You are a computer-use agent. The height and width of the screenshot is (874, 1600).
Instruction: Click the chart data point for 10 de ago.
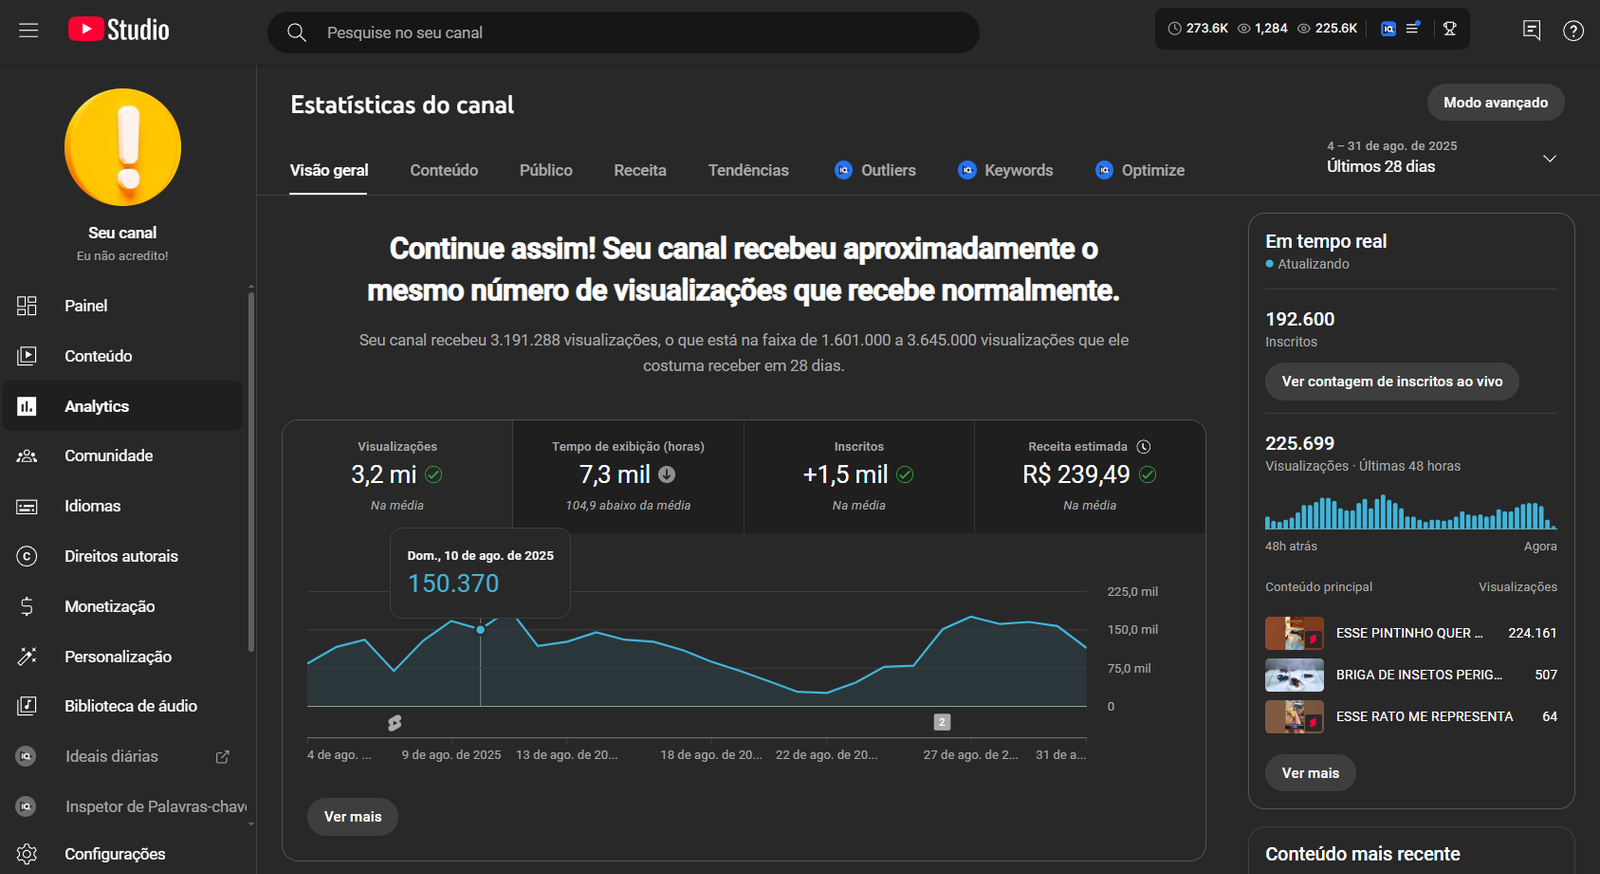click(481, 629)
